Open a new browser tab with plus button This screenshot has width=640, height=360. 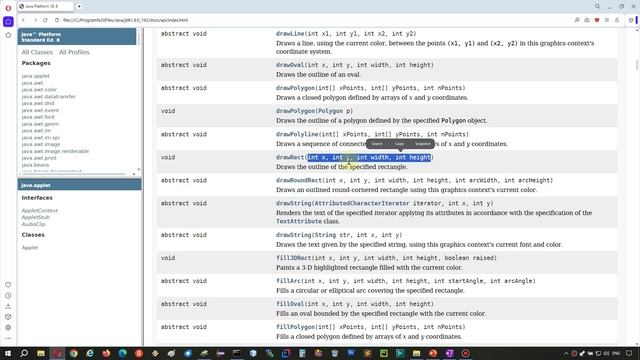79,7
